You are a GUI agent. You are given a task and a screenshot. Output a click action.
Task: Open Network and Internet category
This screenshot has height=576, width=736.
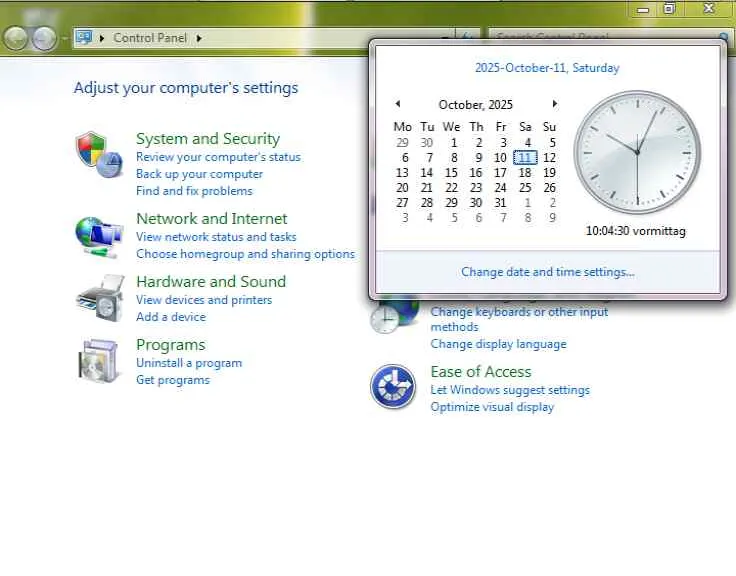tap(212, 218)
